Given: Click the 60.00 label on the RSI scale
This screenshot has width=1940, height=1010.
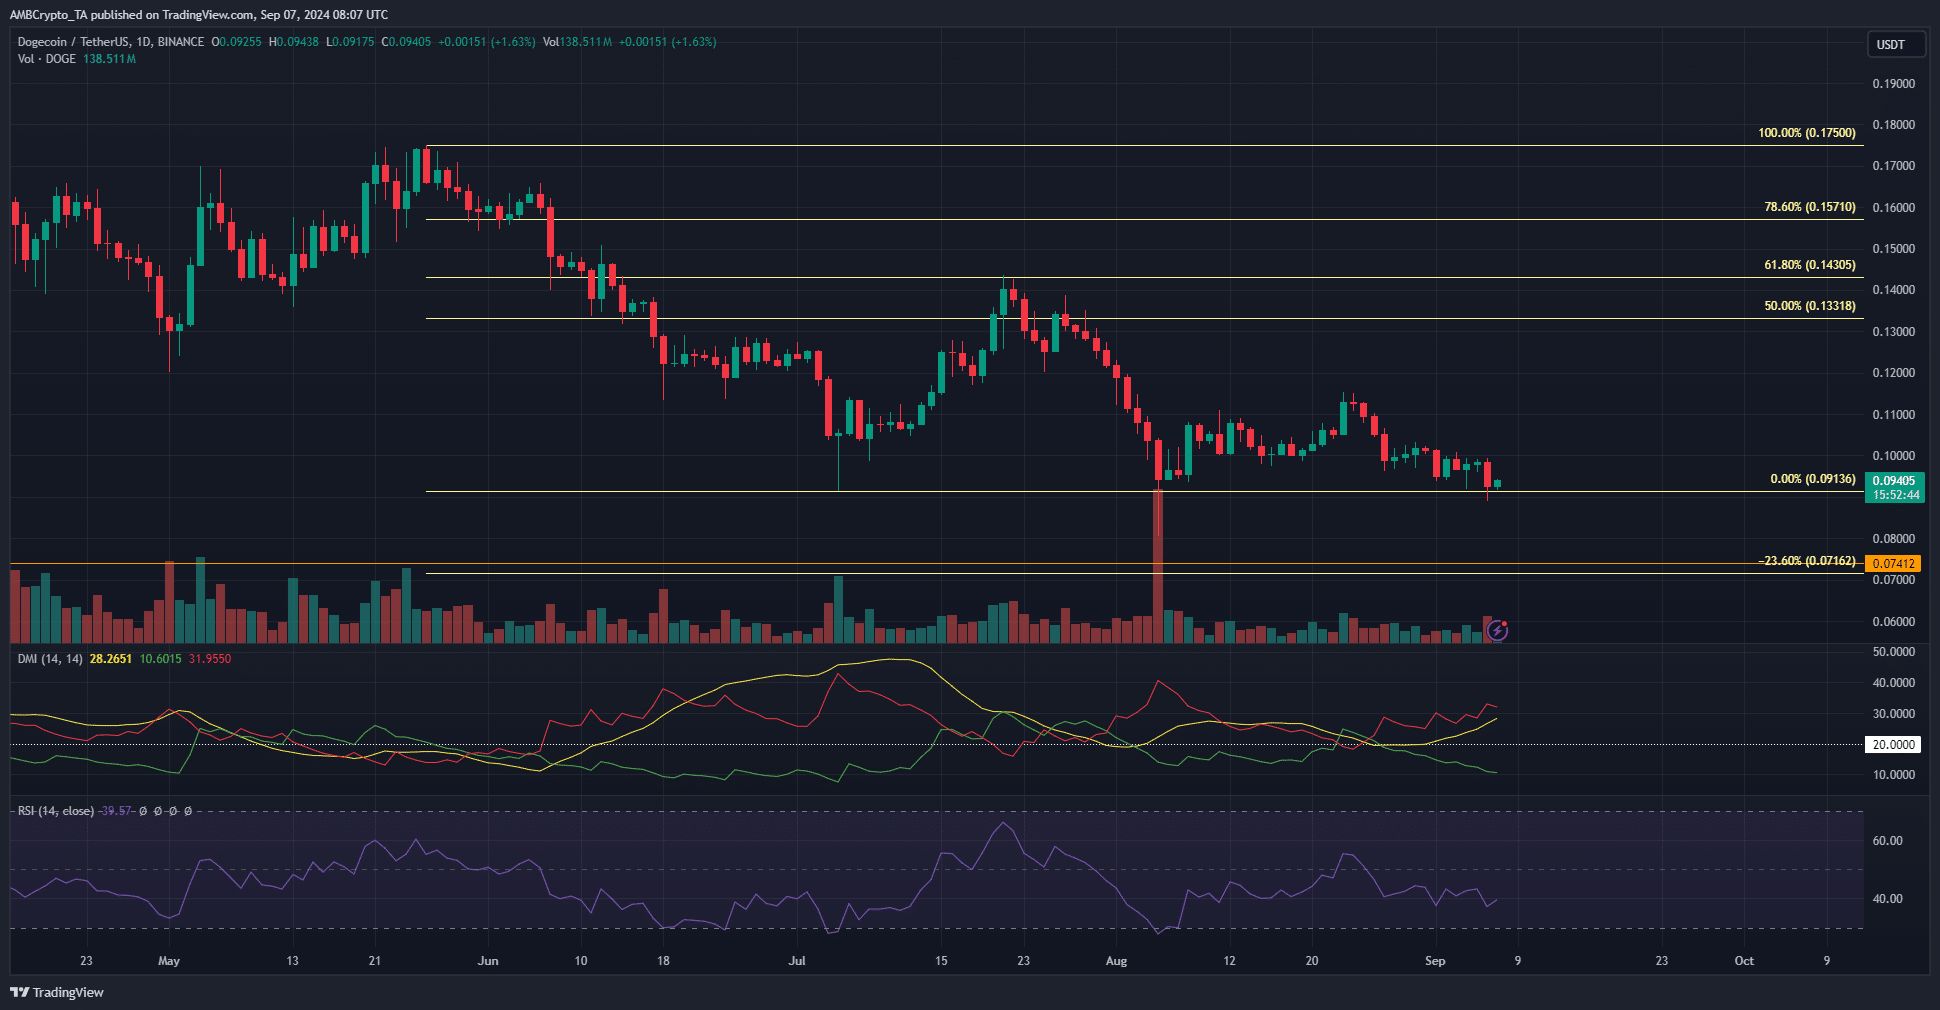Looking at the screenshot, I should pyautogui.click(x=1888, y=841).
